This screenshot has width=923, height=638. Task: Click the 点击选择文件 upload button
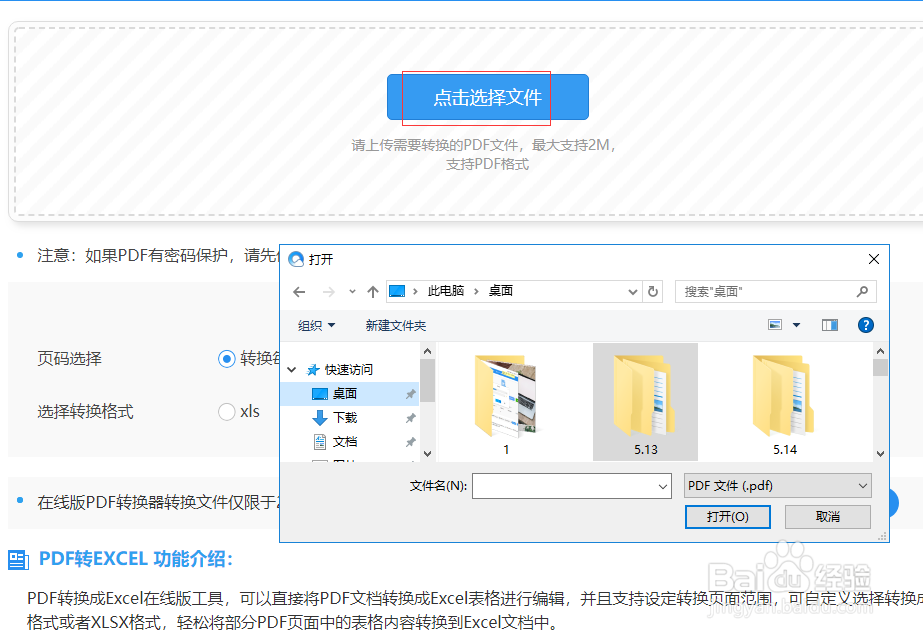click(487, 97)
